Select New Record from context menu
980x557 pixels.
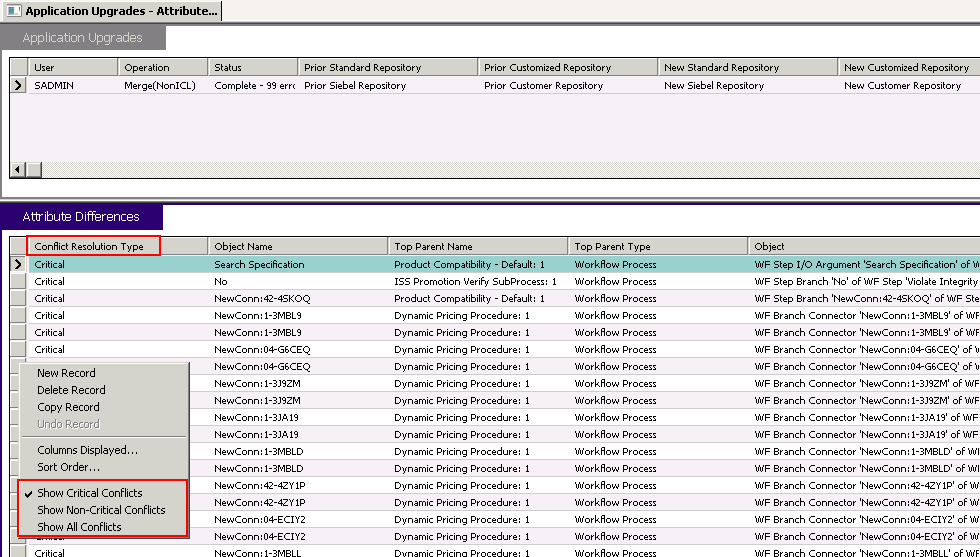pos(66,373)
